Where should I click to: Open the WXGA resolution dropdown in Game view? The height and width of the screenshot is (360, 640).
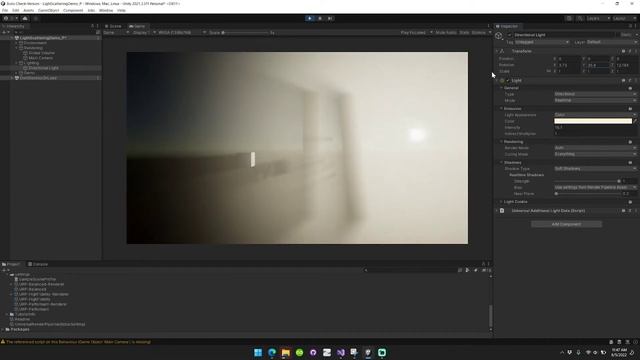tap(182, 33)
